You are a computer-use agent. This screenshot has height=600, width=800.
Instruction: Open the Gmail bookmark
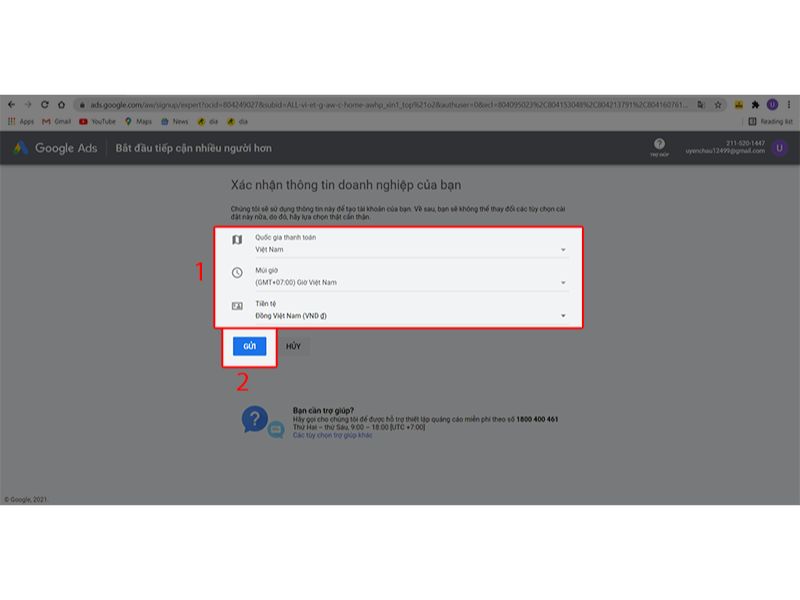pos(56,121)
